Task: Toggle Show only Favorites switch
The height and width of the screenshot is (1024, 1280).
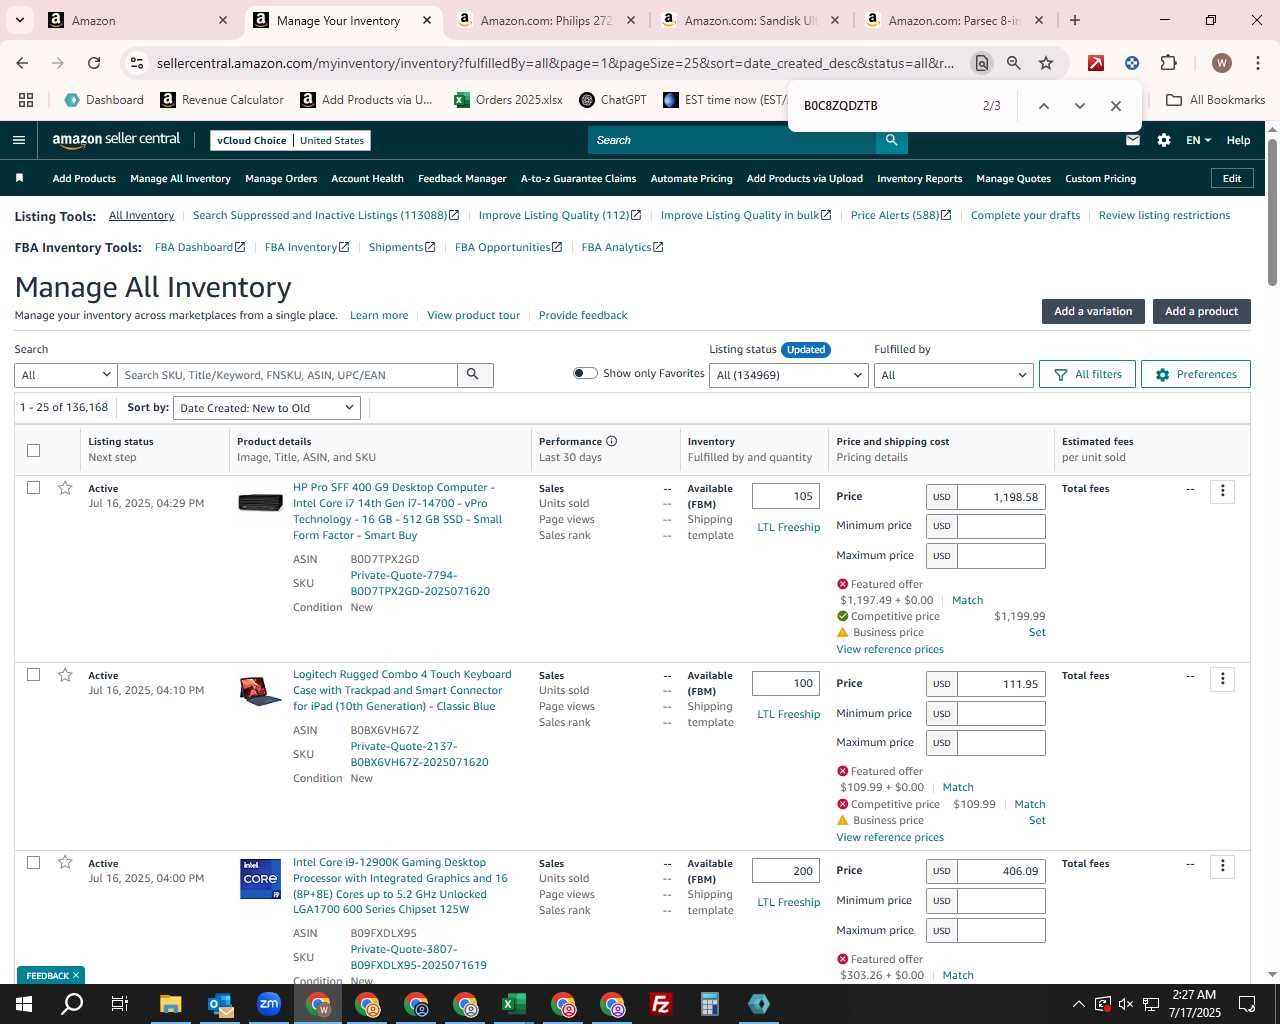Action: pyautogui.click(x=585, y=373)
